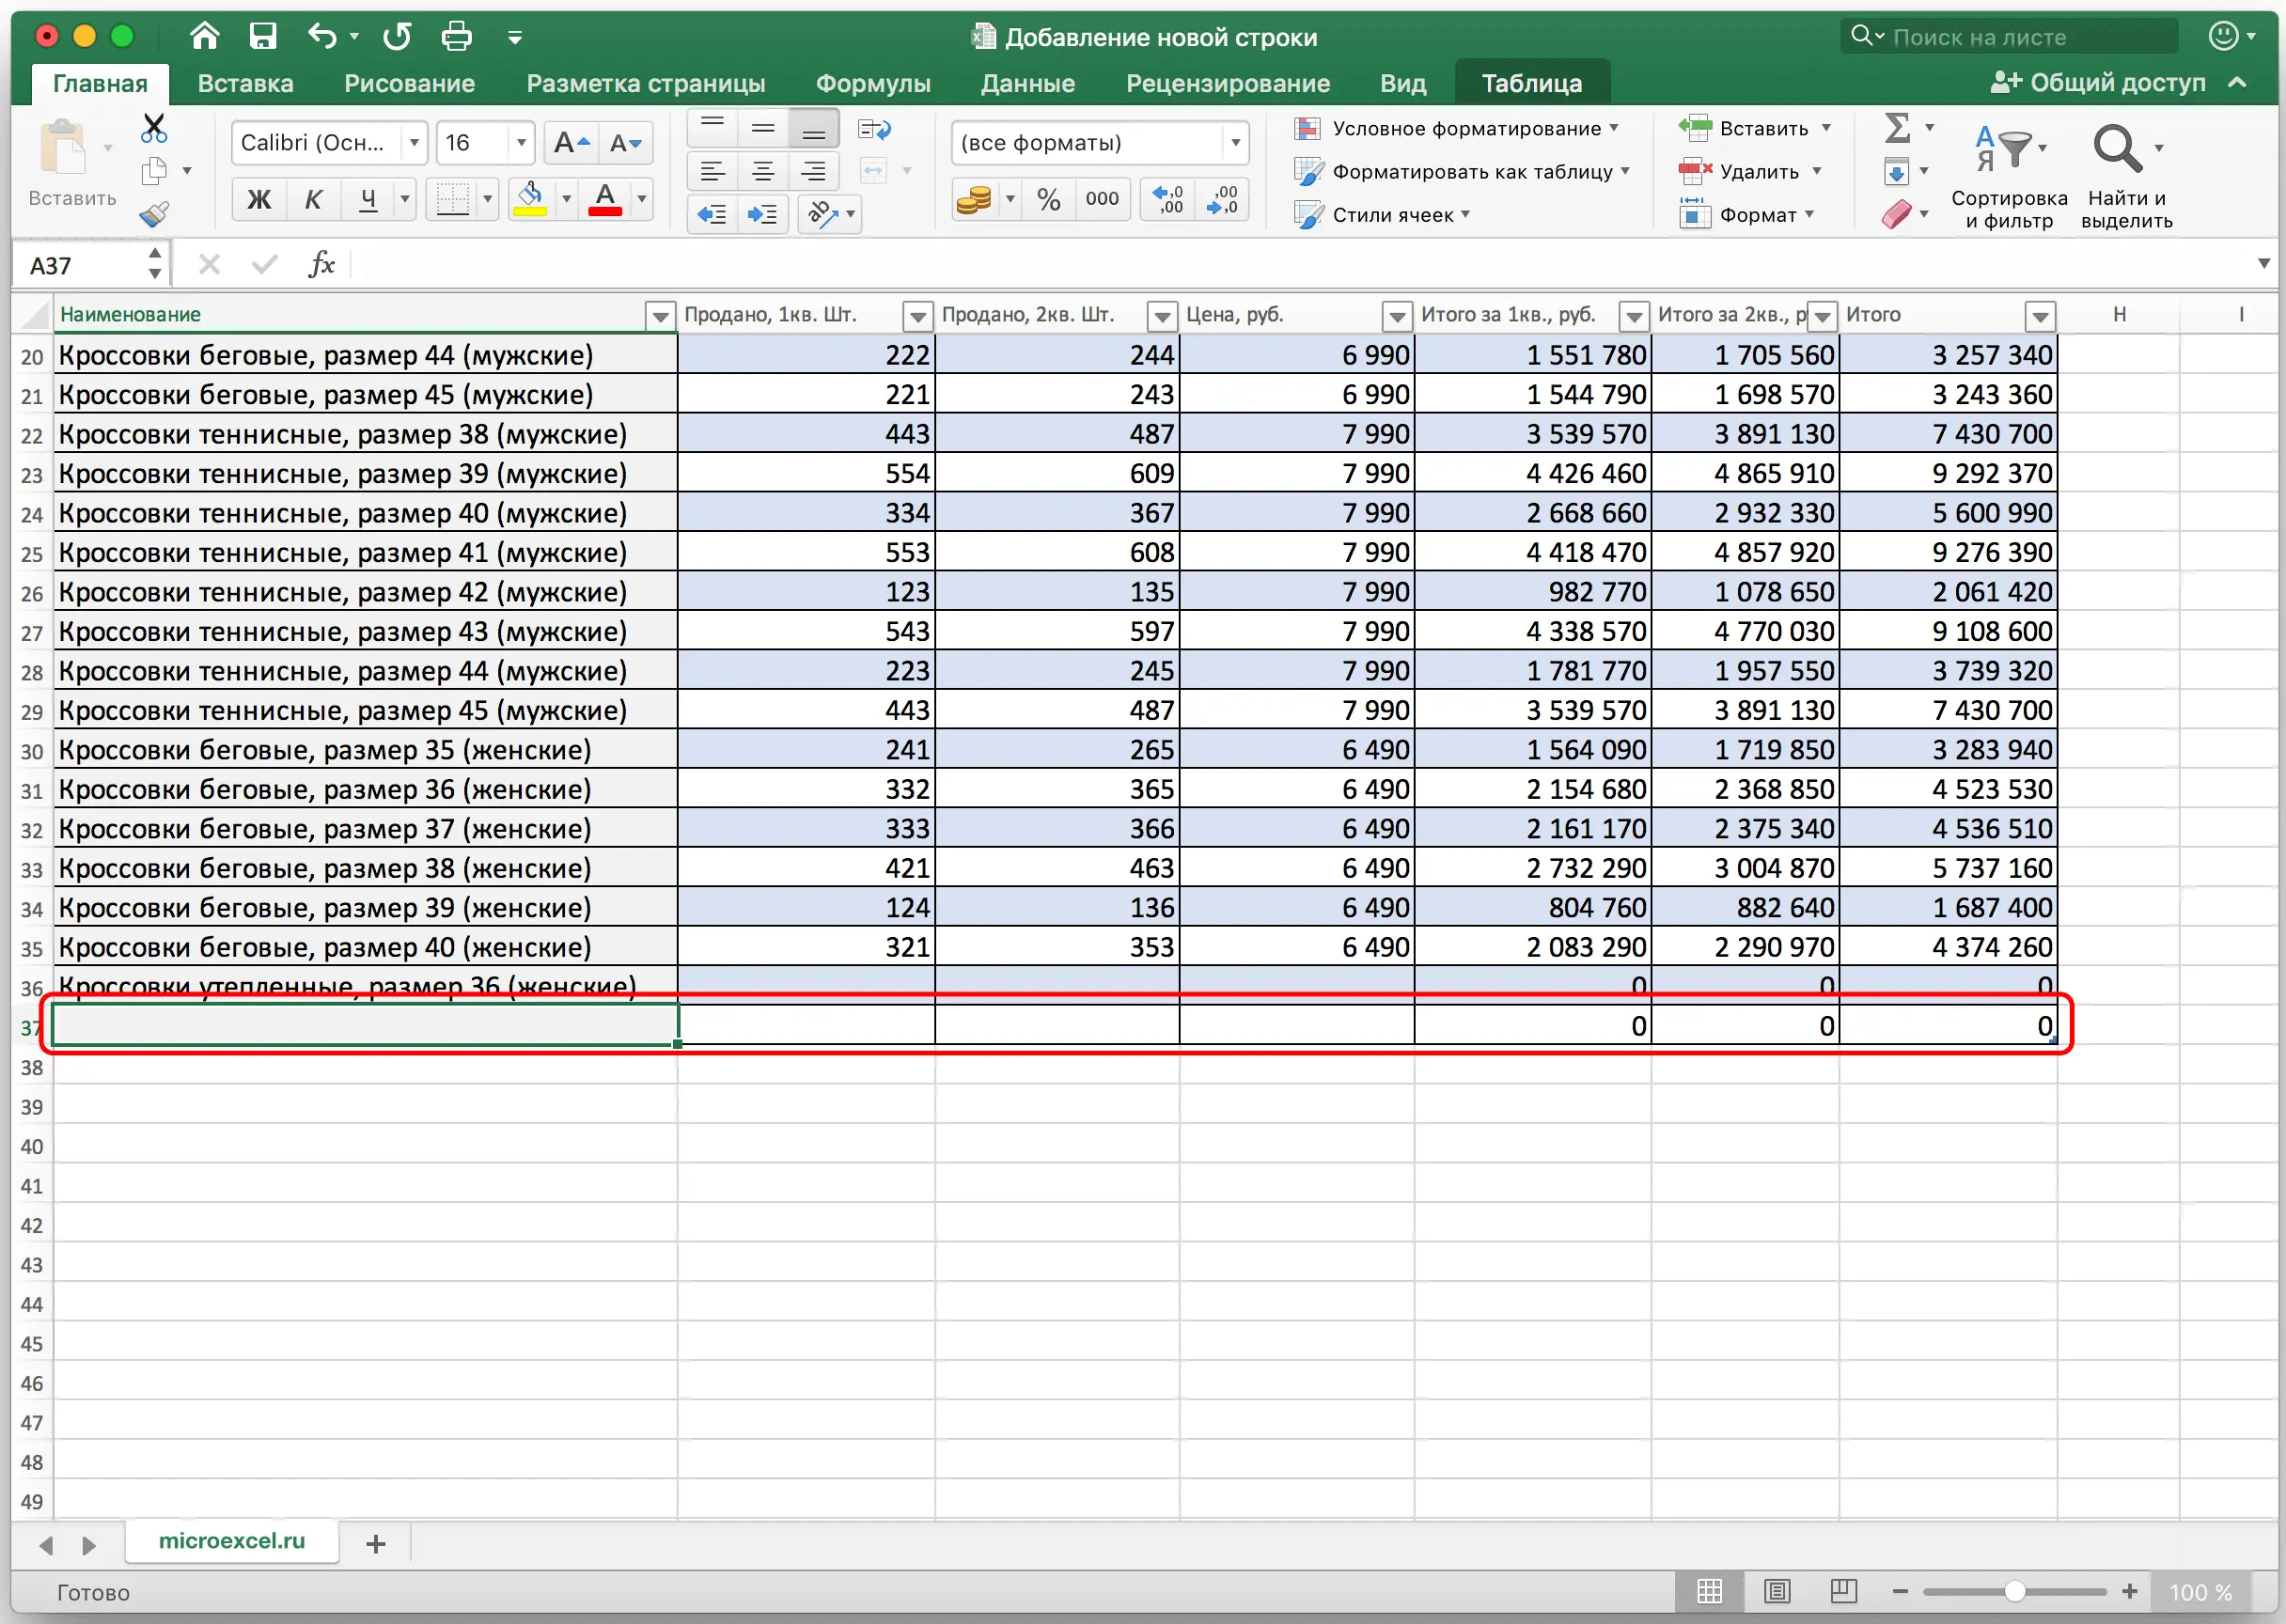Open the borders dropdown arrow
This screenshot has width=2286, height=1624.
point(487,199)
